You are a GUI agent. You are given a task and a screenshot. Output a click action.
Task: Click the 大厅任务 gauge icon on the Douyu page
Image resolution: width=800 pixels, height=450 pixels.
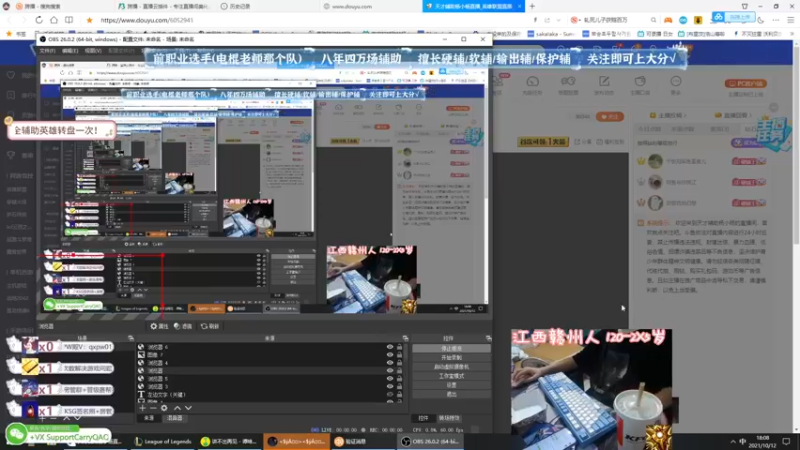tap(532, 82)
